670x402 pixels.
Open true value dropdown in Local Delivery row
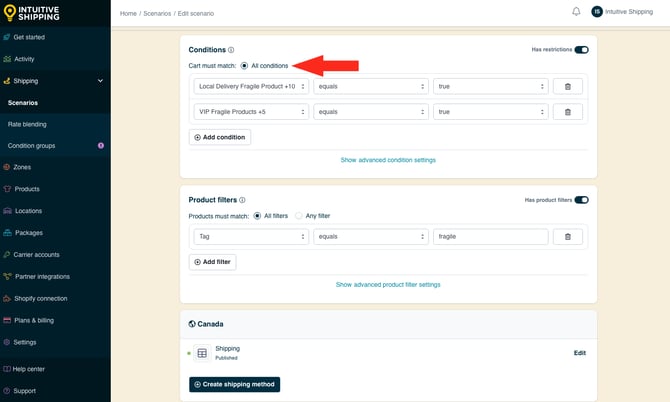[x=491, y=86]
